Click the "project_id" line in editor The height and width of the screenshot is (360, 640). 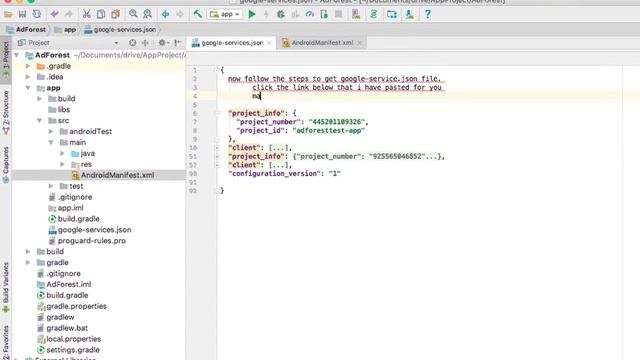pyautogui.click(x=300, y=131)
